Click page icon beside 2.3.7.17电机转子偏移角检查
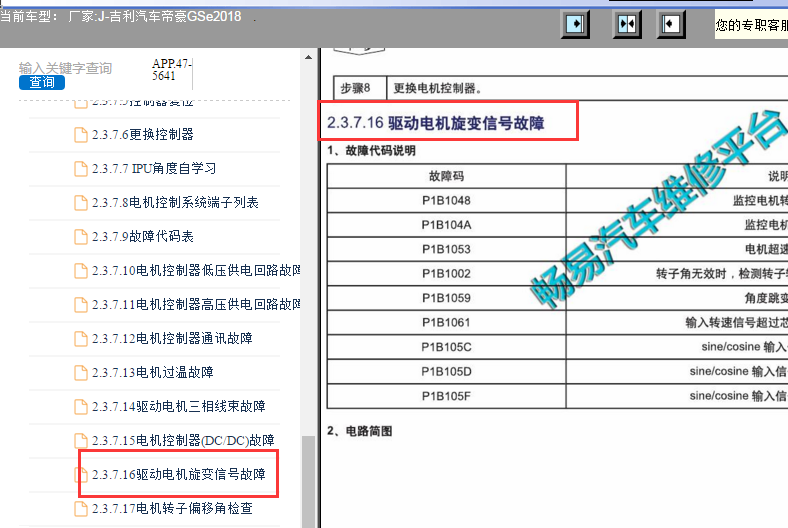The height and width of the screenshot is (528, 788). [81, 509]
